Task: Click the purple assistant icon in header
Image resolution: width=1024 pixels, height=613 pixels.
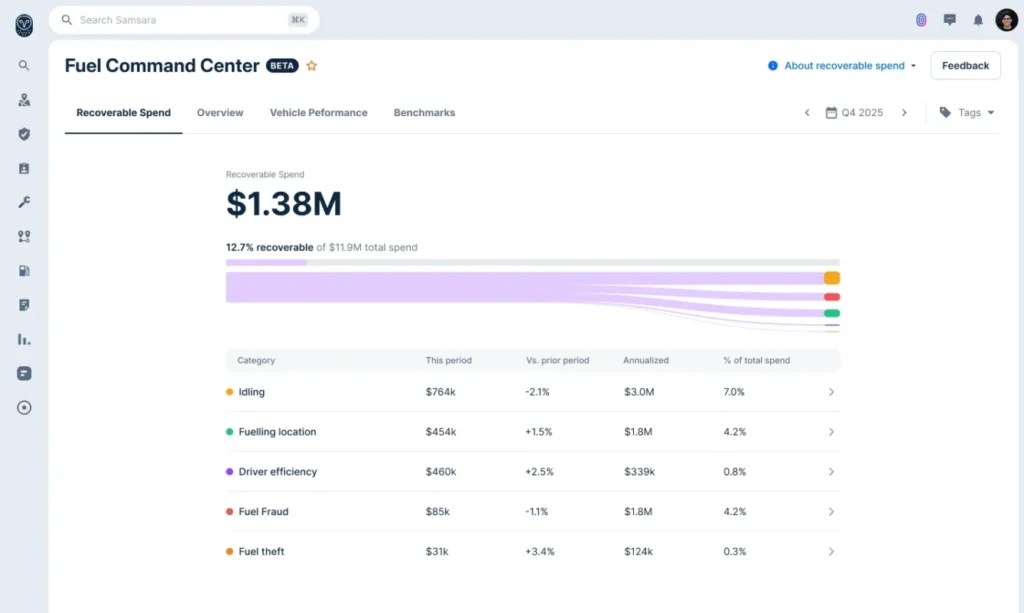Action: 921,20
